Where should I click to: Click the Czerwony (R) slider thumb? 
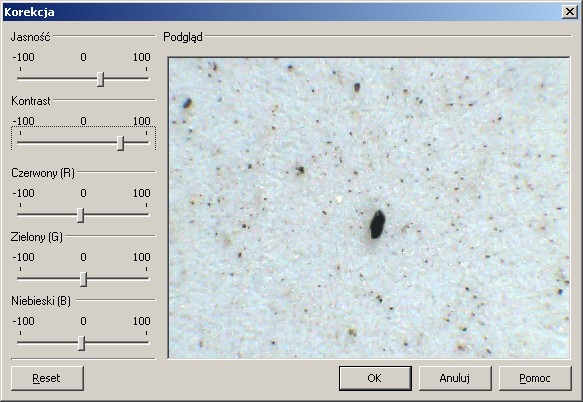[81, 215]
